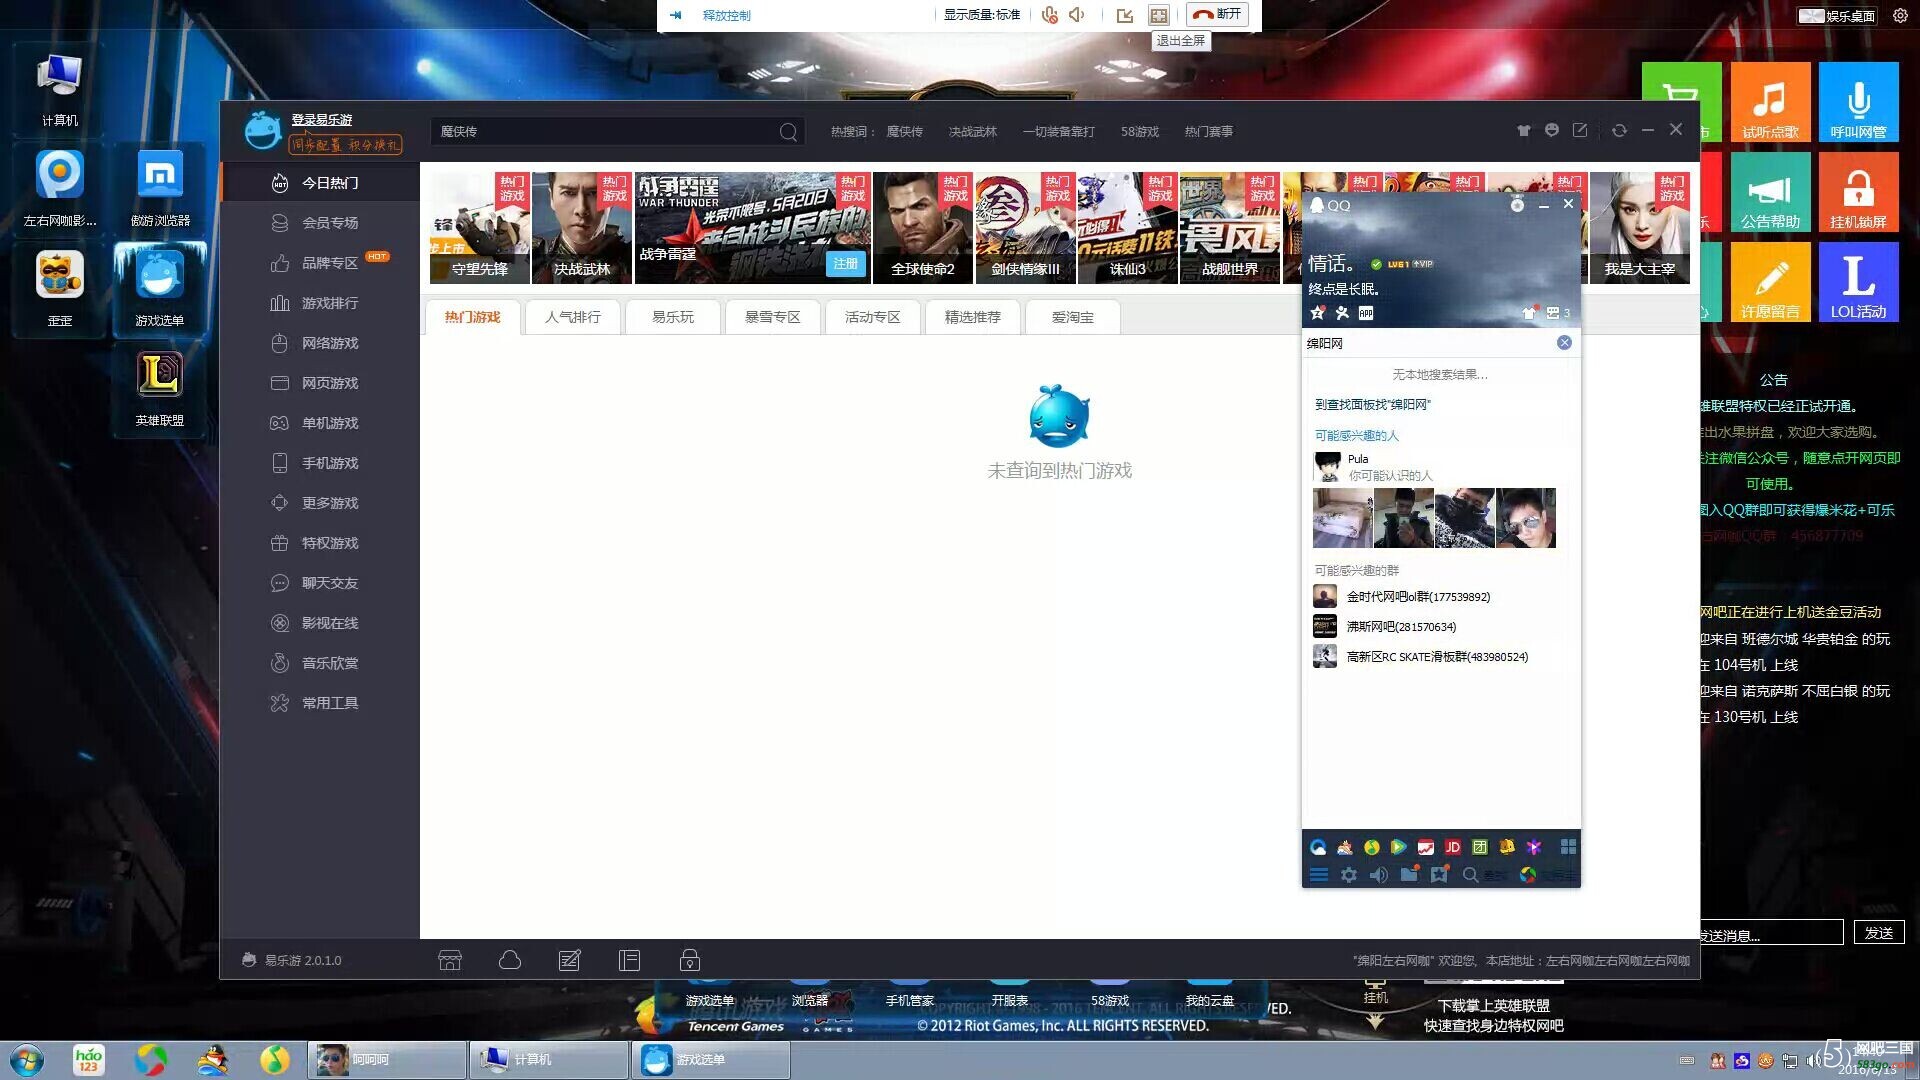Viewport: 1920px width, 1080px height.
Task: Click the notepad edit icon in bottom bar
Action: pos(569,961)
